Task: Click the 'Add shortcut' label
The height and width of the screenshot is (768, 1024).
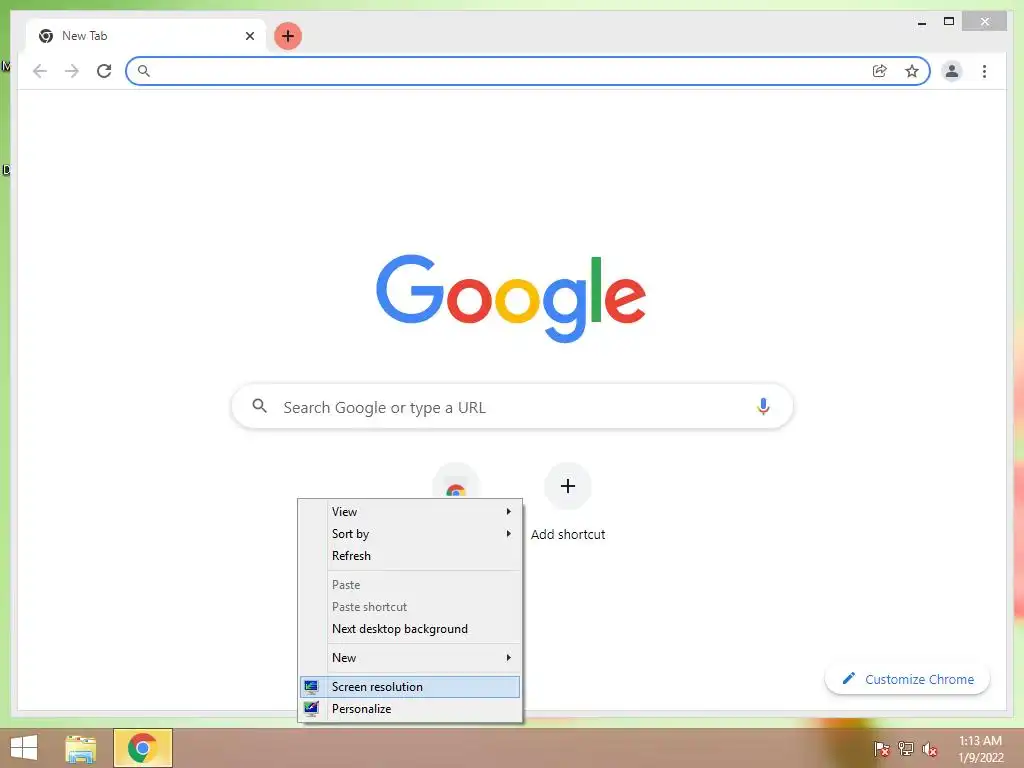Action: click(568, 534)
